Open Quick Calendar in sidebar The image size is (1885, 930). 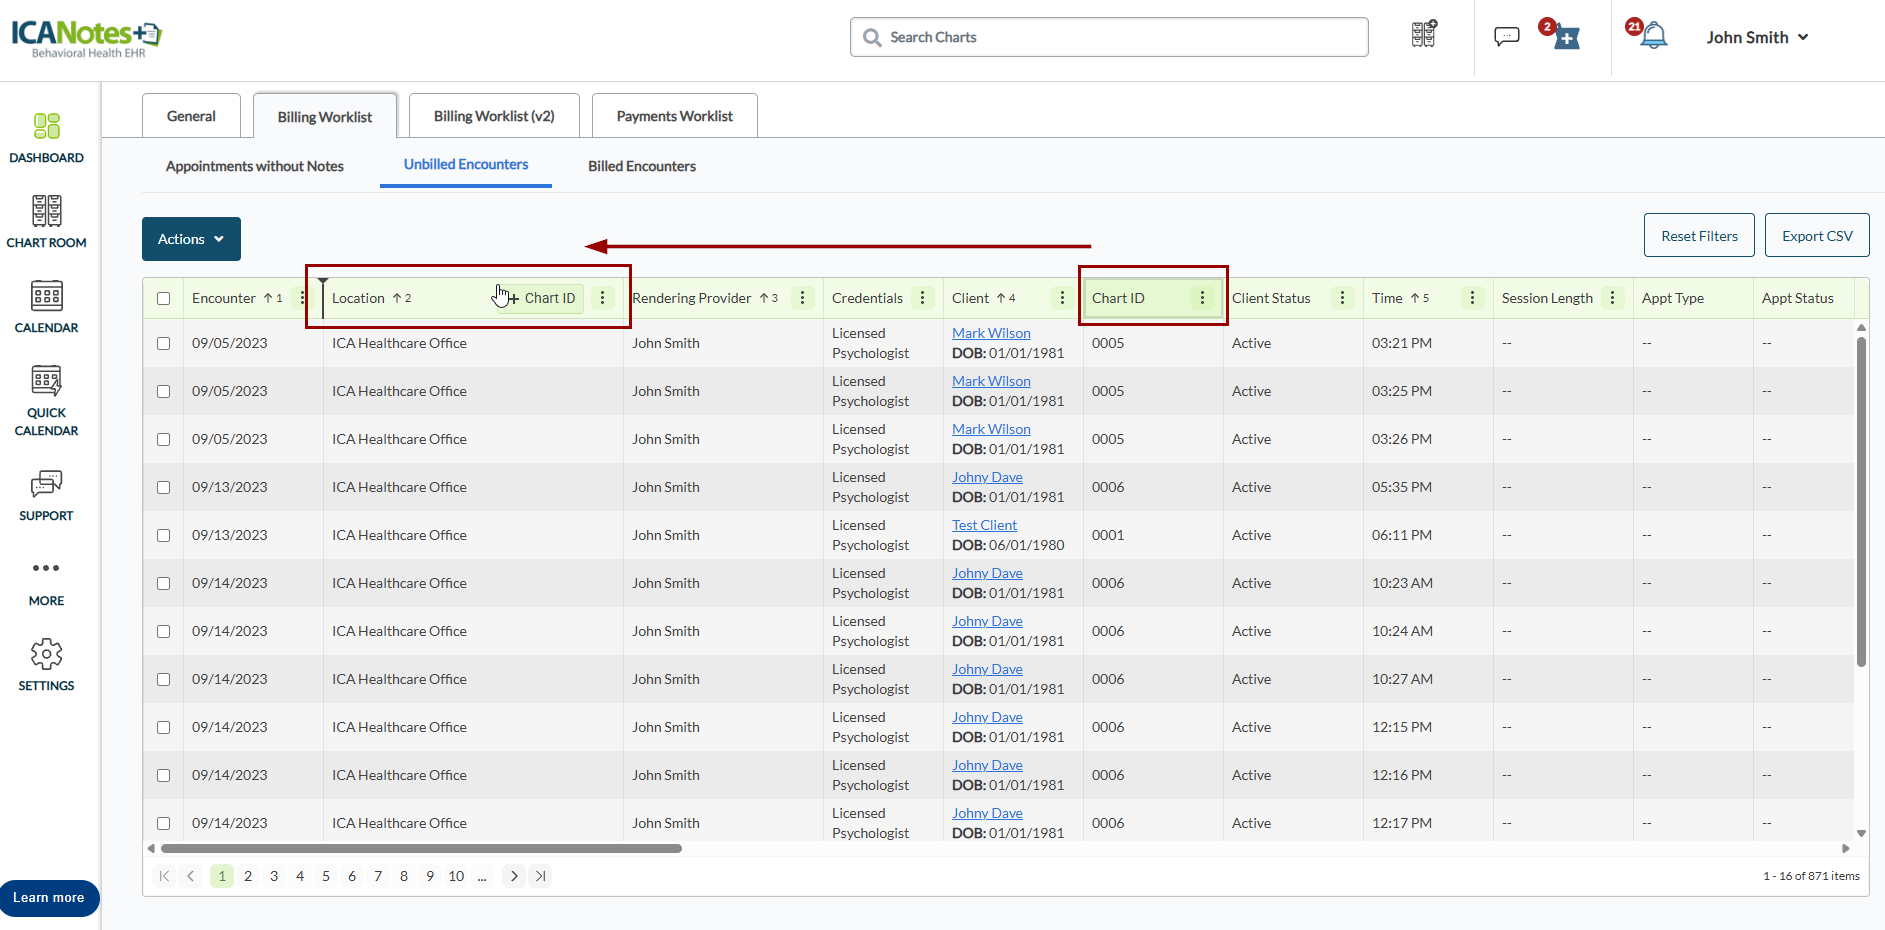46,400
